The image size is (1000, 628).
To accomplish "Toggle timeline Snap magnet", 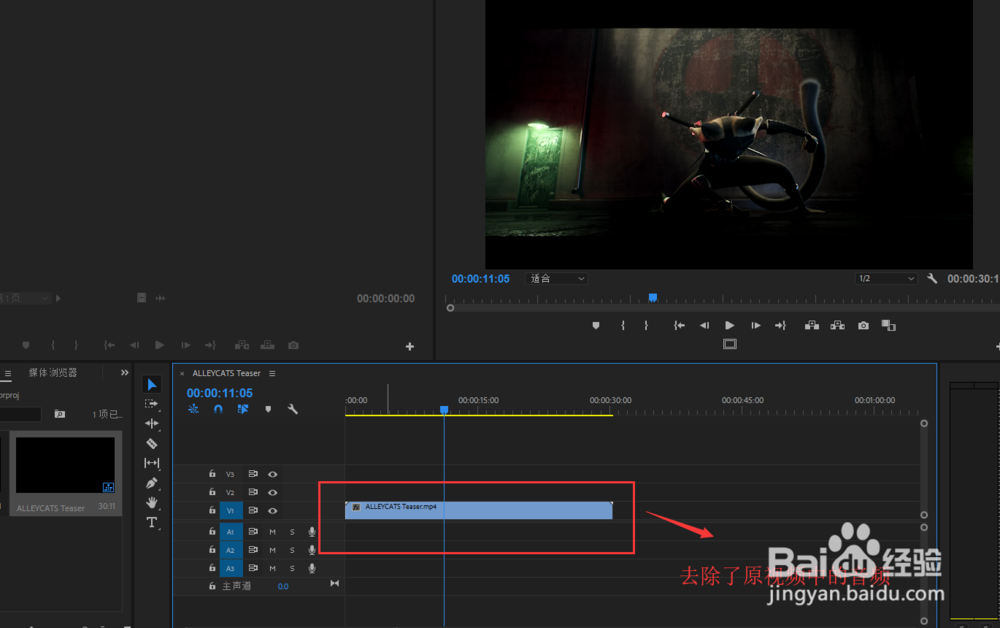I will 218,409.
